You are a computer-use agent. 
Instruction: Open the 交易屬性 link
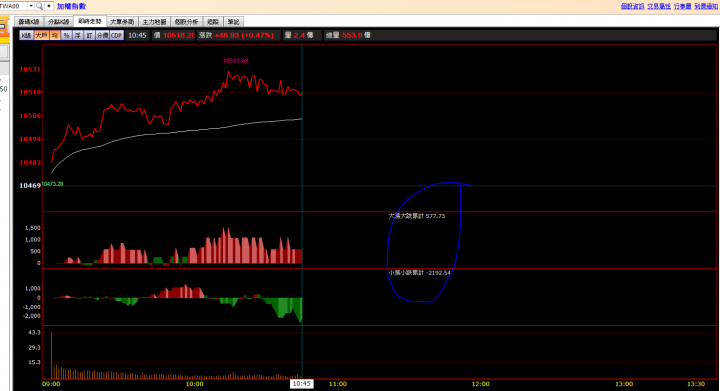coord(659,6)
